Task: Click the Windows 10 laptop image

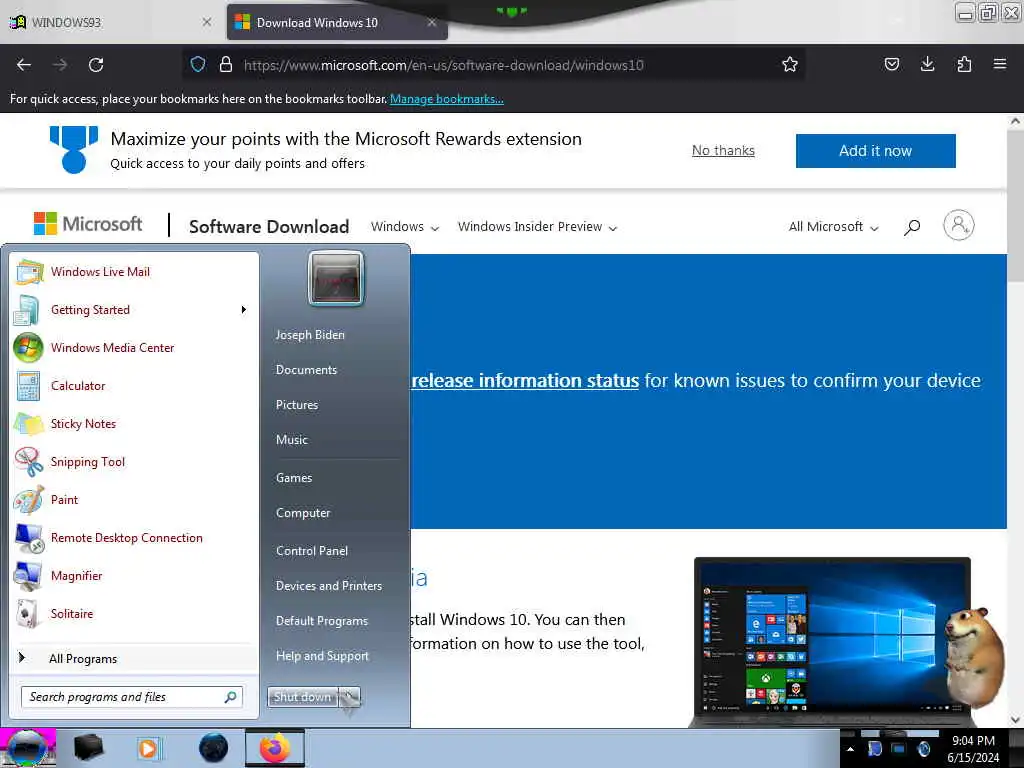Action: pyautogui.click(x=833, y=643)
